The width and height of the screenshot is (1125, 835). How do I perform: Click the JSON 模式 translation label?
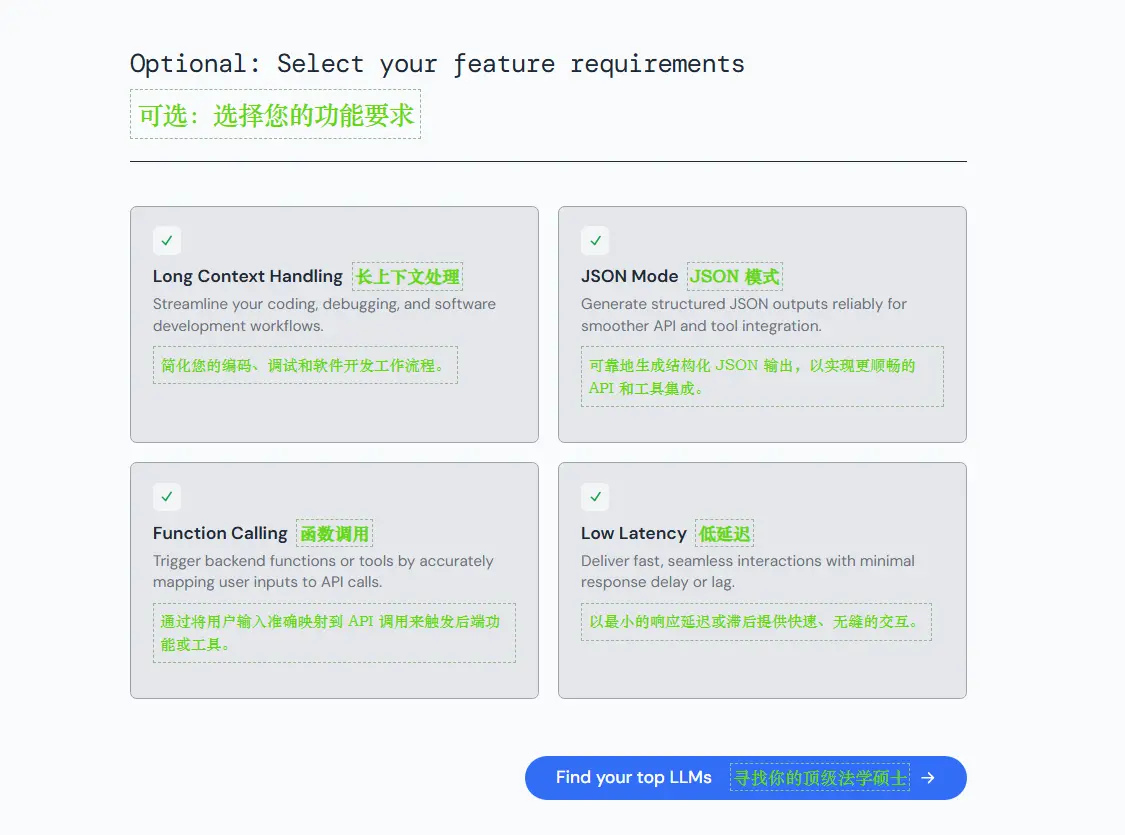coord(734,277)
